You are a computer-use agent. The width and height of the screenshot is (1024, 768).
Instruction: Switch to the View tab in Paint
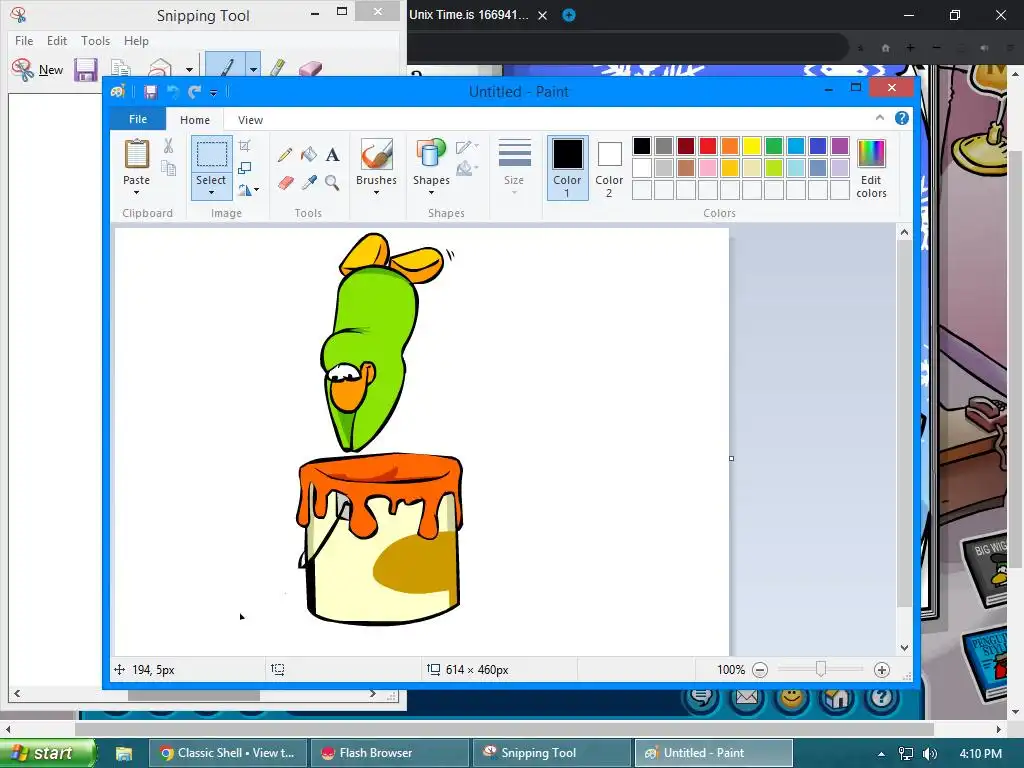pyautogui.click(x=250, y=120)
